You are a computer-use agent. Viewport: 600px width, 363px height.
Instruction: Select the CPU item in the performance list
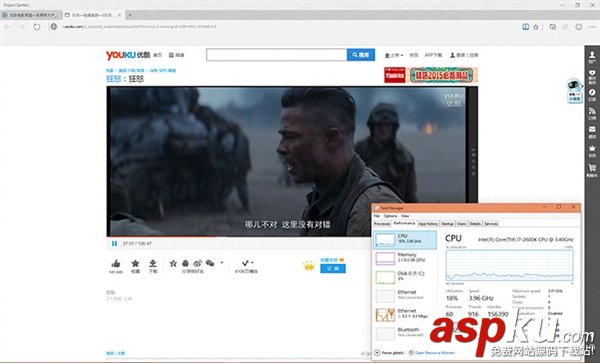[405, 240]
